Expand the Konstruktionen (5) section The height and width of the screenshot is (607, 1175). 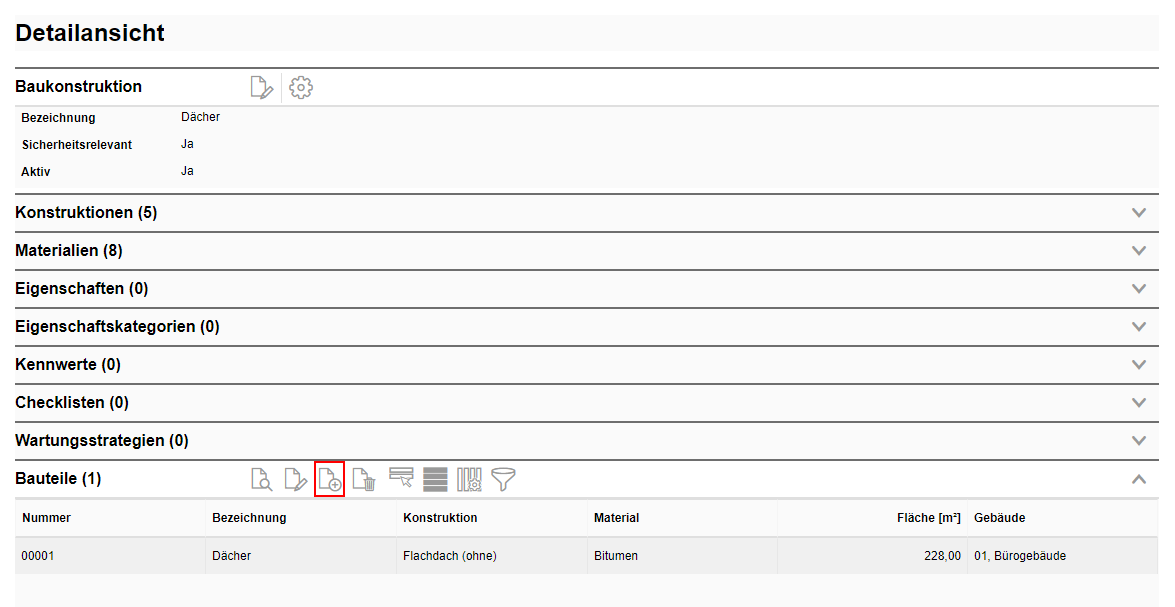pyautogui.click(x=1138, y=213)
